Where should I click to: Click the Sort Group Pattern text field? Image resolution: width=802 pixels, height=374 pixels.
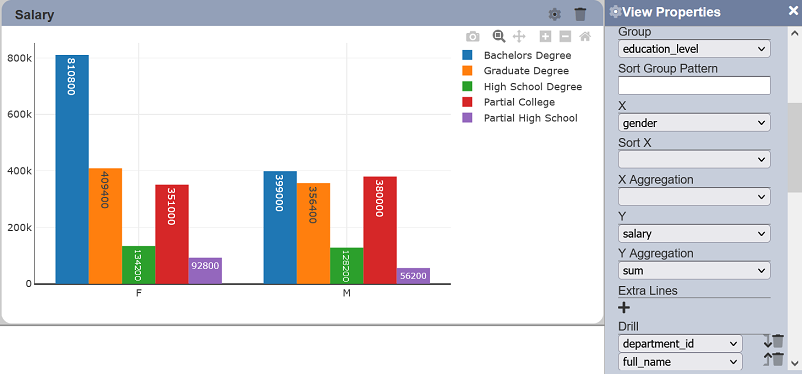tap(694, 85)
